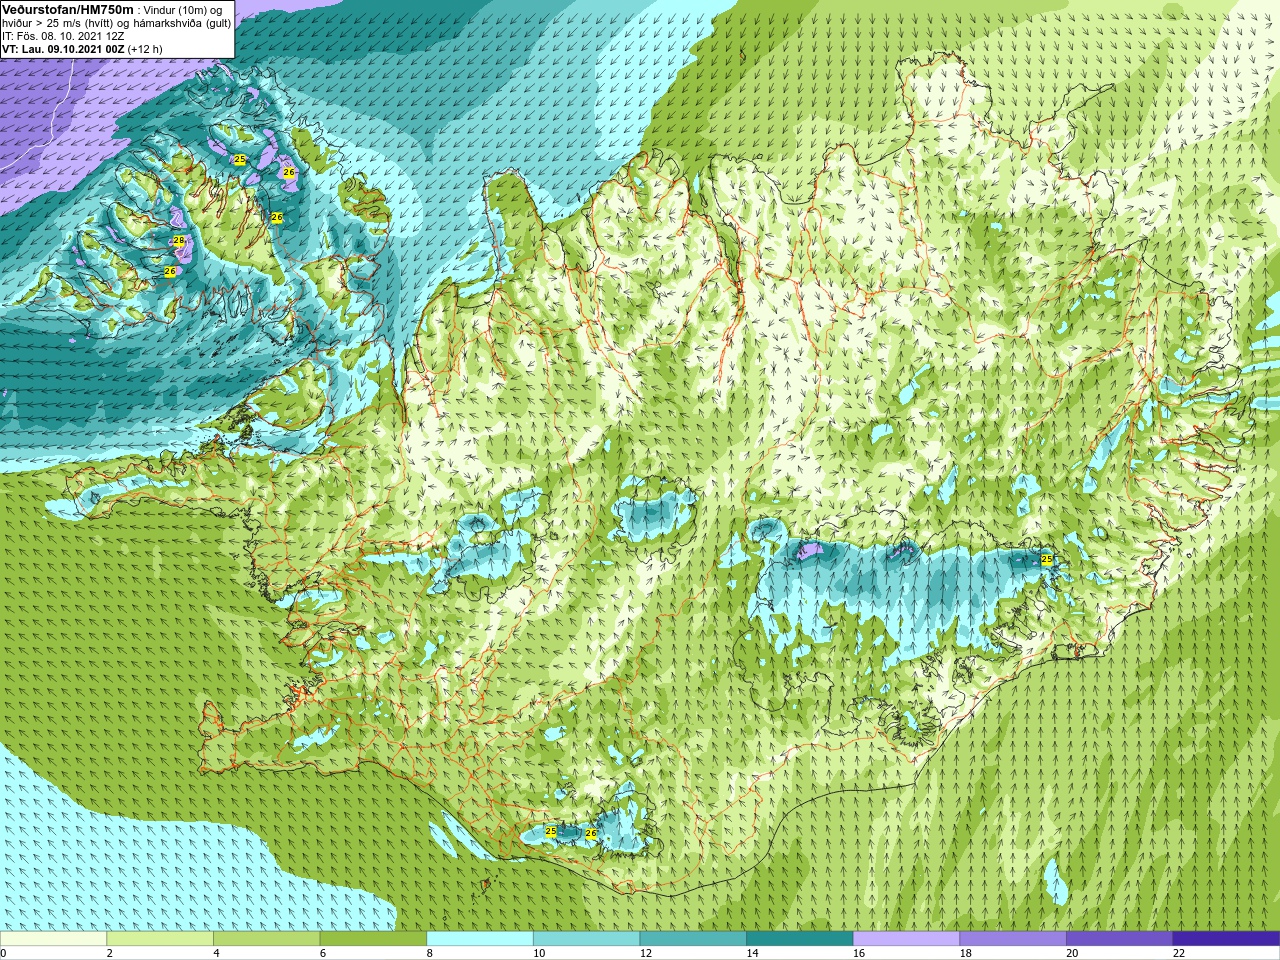Click the legend scale value 18
The image size is (1280, 960).
[966, 954]
